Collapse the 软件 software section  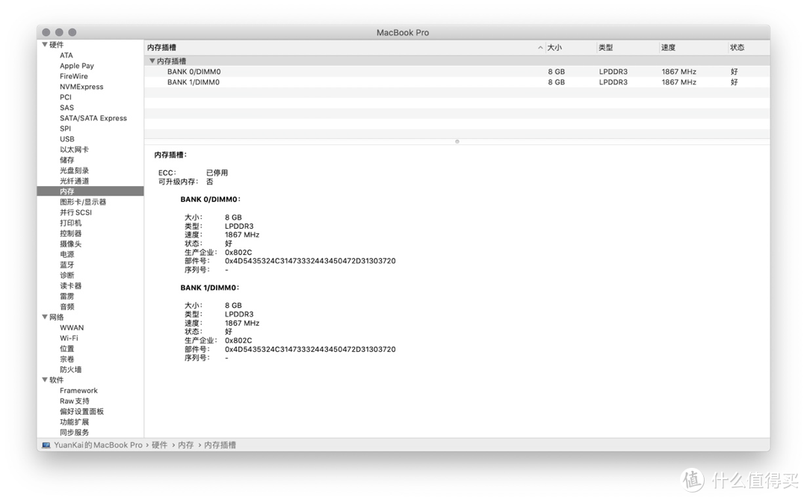[45, 380]
